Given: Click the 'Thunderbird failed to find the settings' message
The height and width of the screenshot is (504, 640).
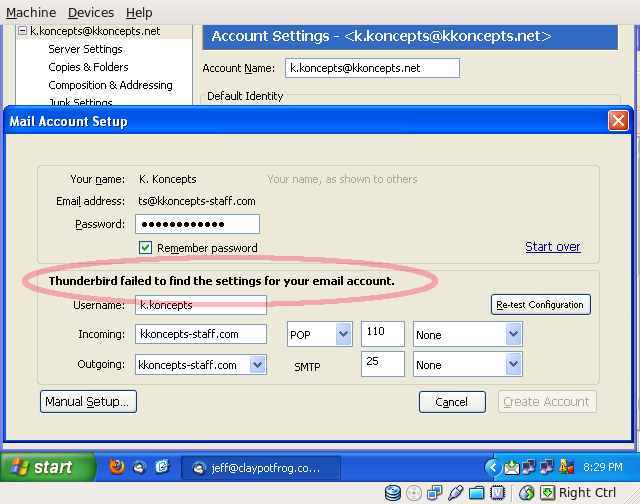Looking at the screenshot, I should 222,281.
